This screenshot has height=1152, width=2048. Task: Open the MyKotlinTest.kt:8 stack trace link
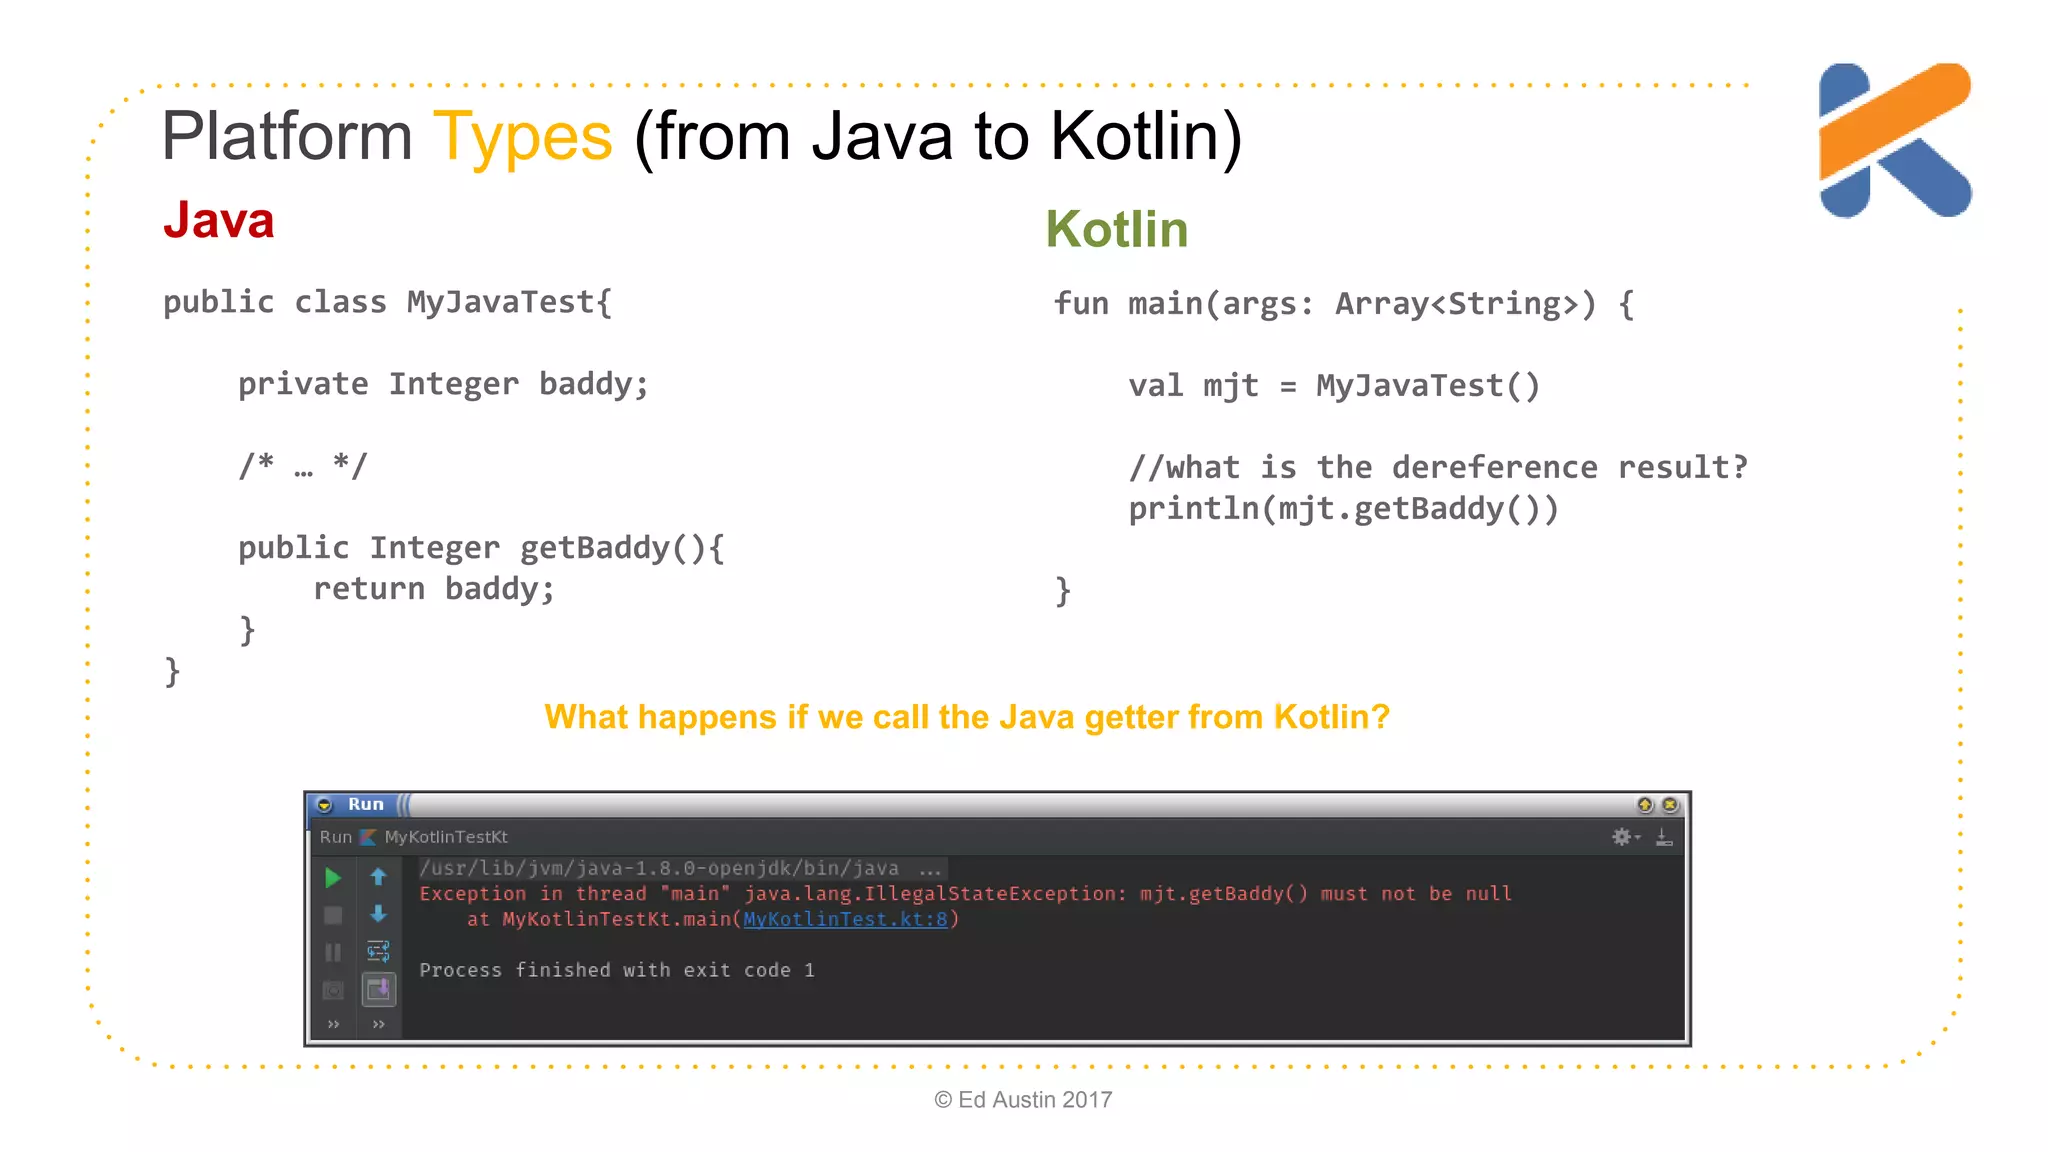pos(845,919)
